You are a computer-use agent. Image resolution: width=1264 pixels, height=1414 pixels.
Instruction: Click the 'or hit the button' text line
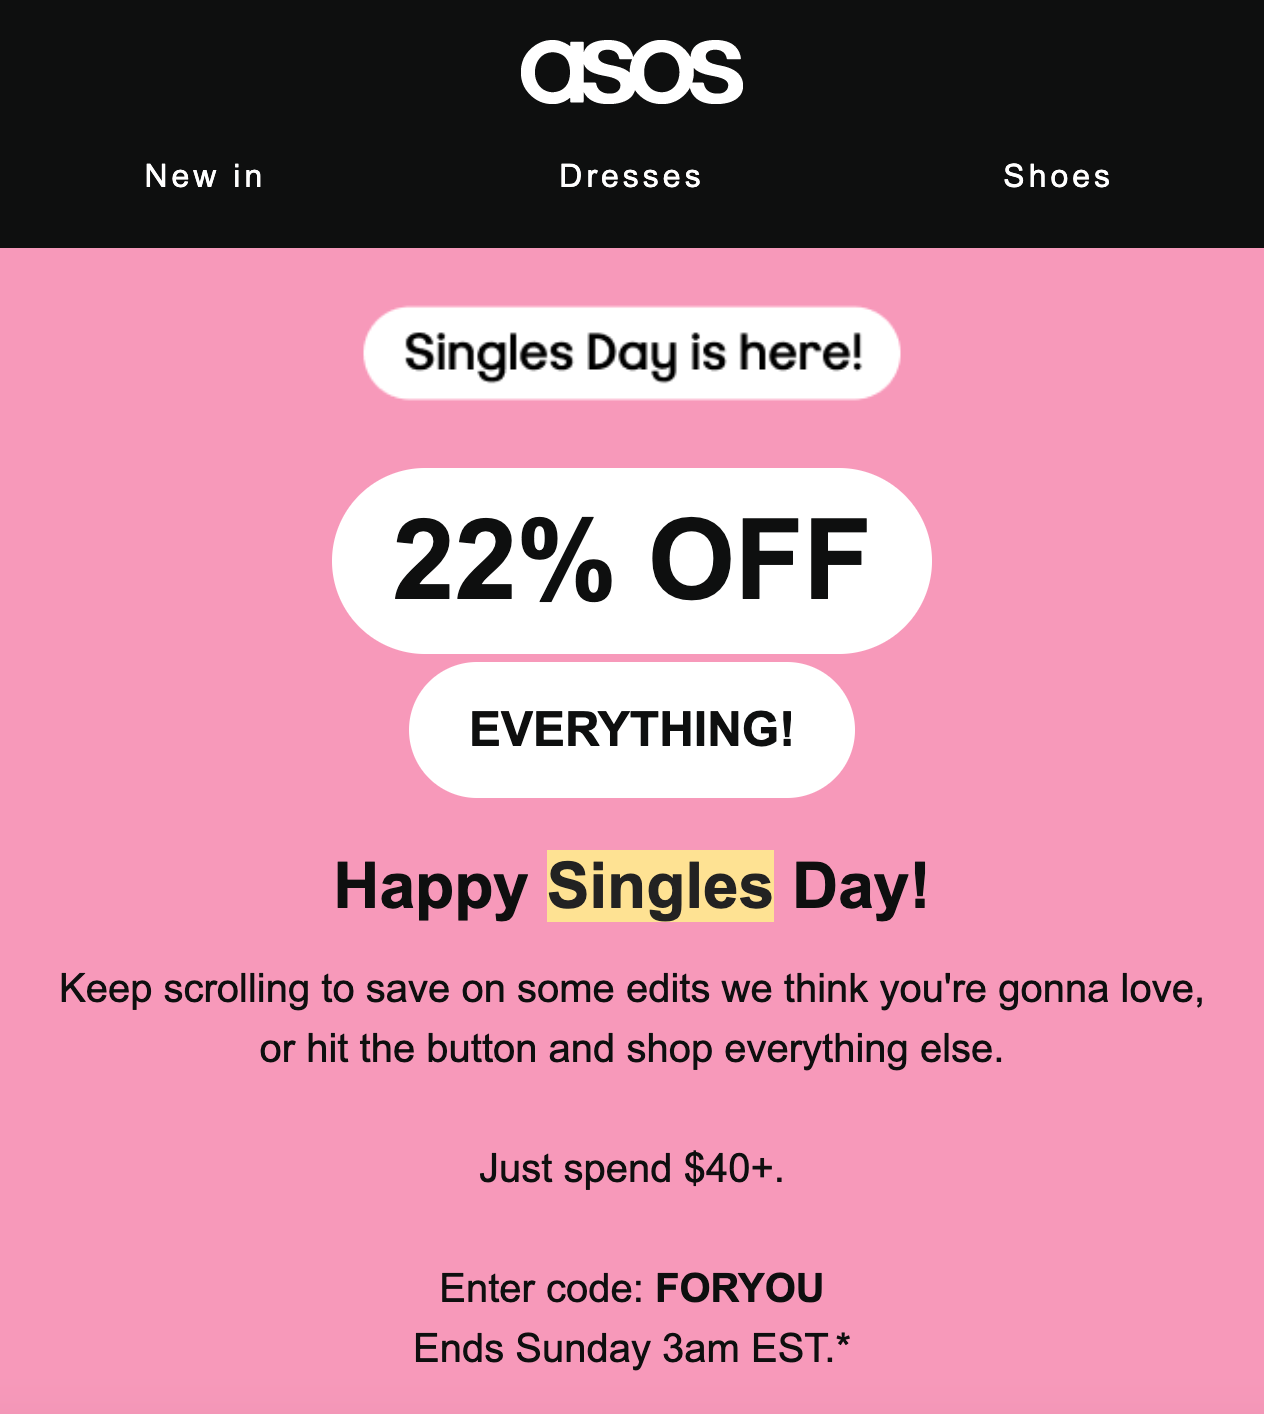(632, 1049)
